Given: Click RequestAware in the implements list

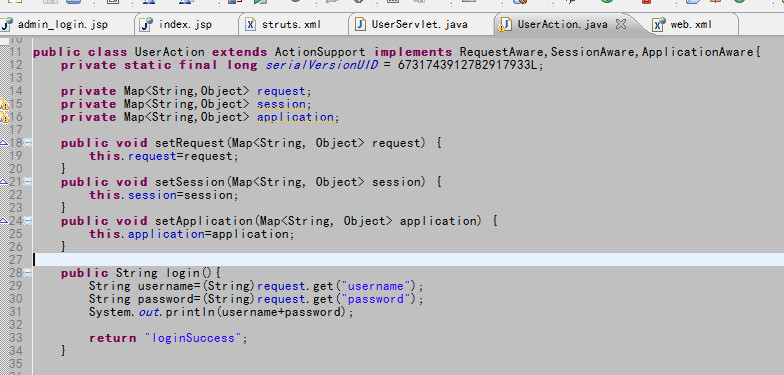Looking at the screenshot, I should pos(503,52).
